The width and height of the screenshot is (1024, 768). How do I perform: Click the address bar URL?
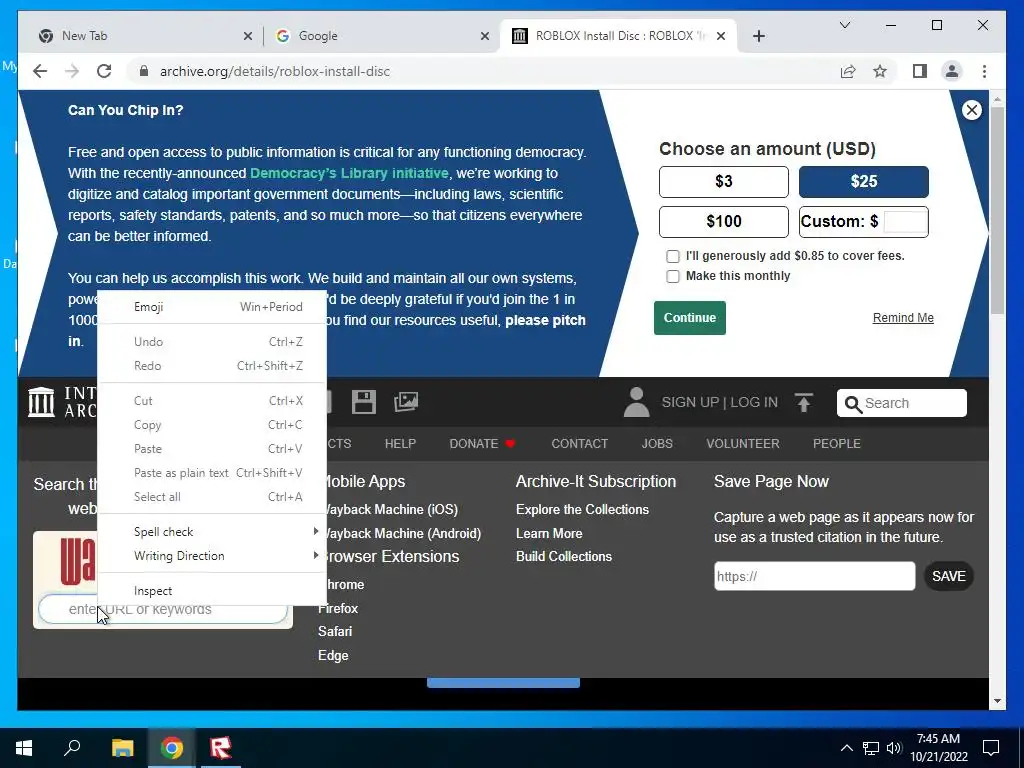point(275,71)
